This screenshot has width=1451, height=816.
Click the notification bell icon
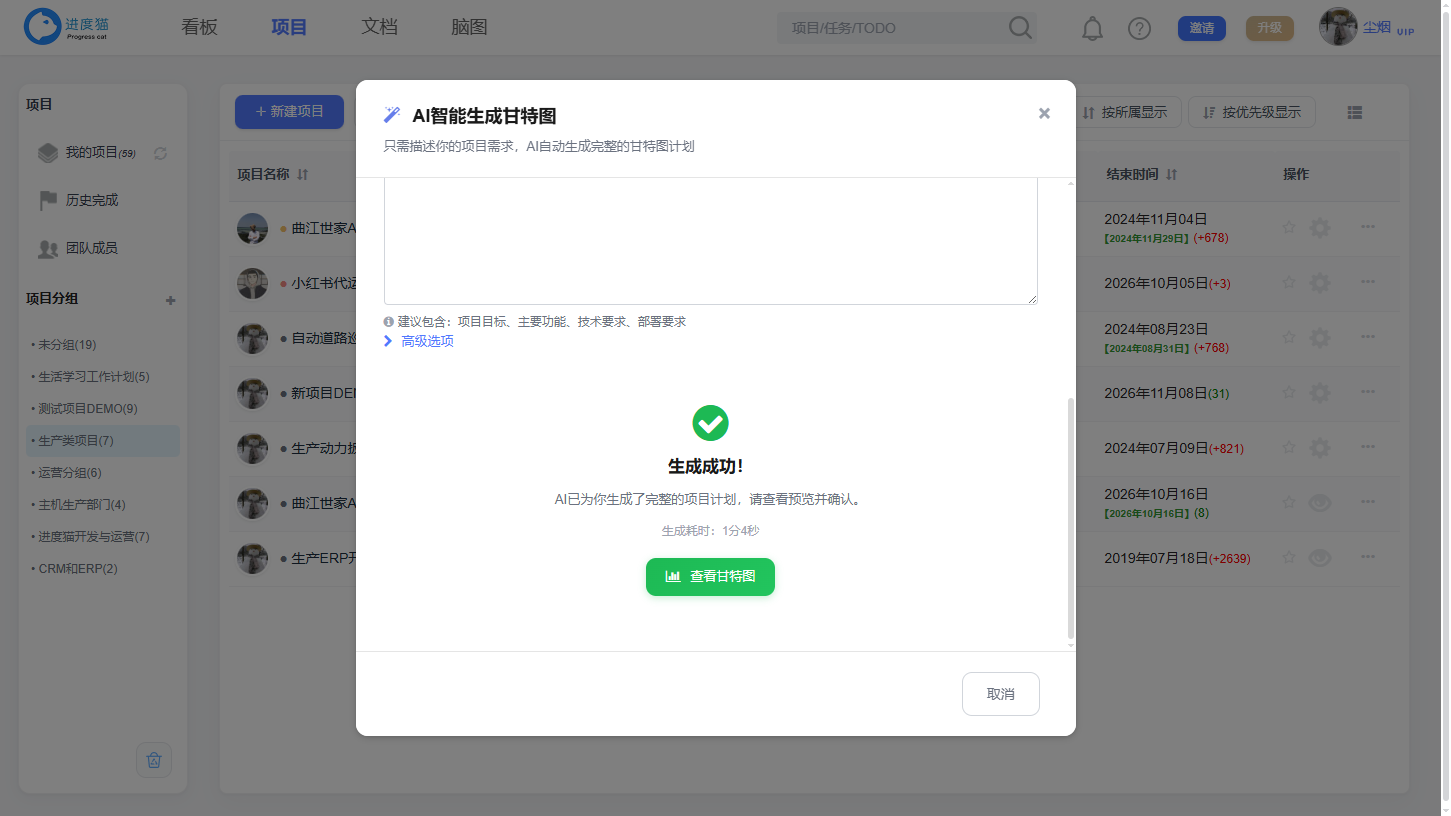(x=1092, y=29)
